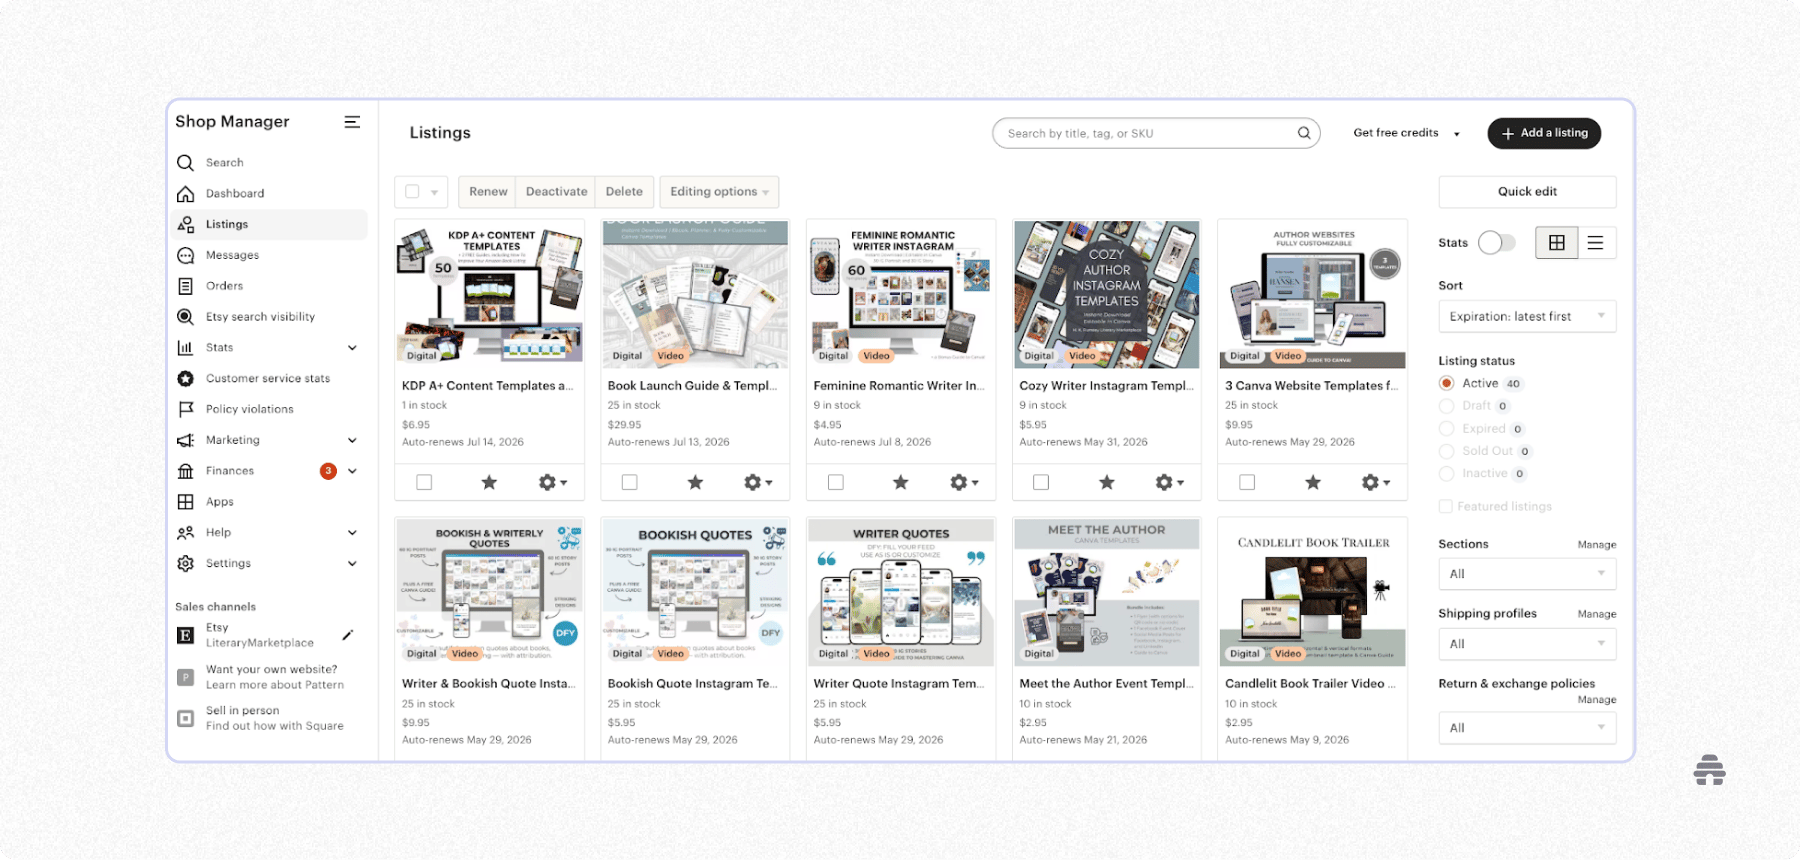Switch to list view layout
This screenshot has width=1800, height=860.
pos(1595,243)
